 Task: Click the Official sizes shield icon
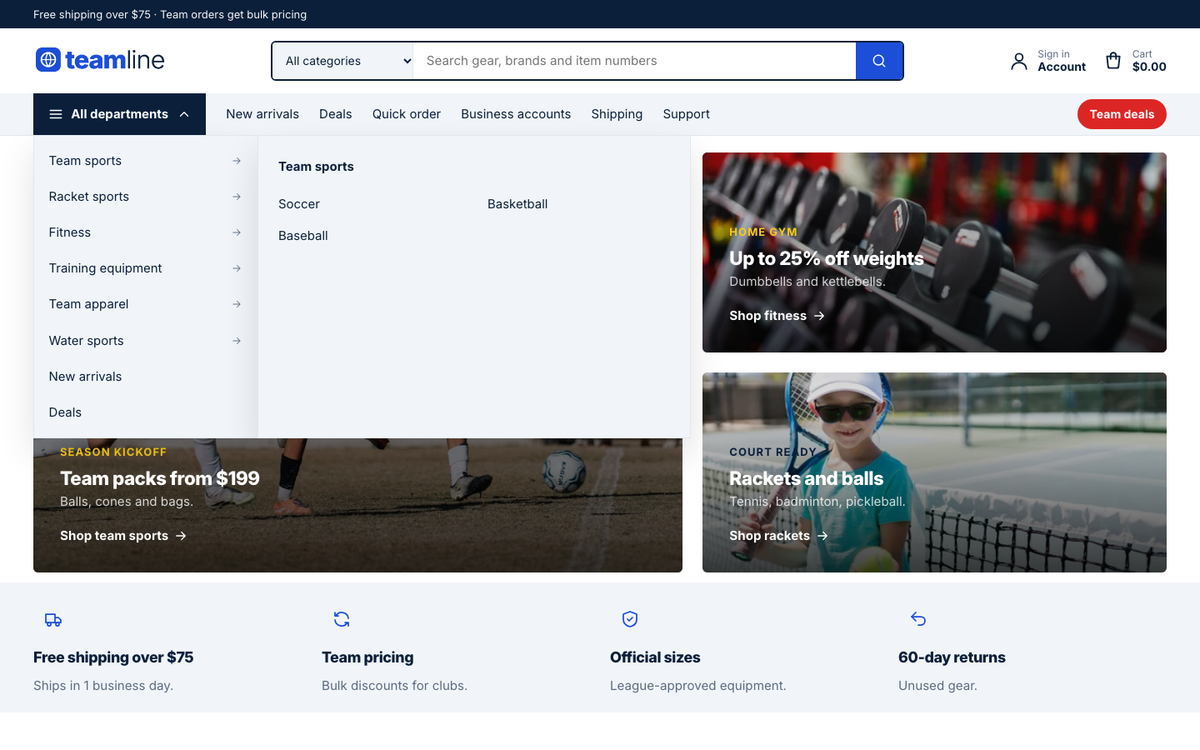[630, 619]
